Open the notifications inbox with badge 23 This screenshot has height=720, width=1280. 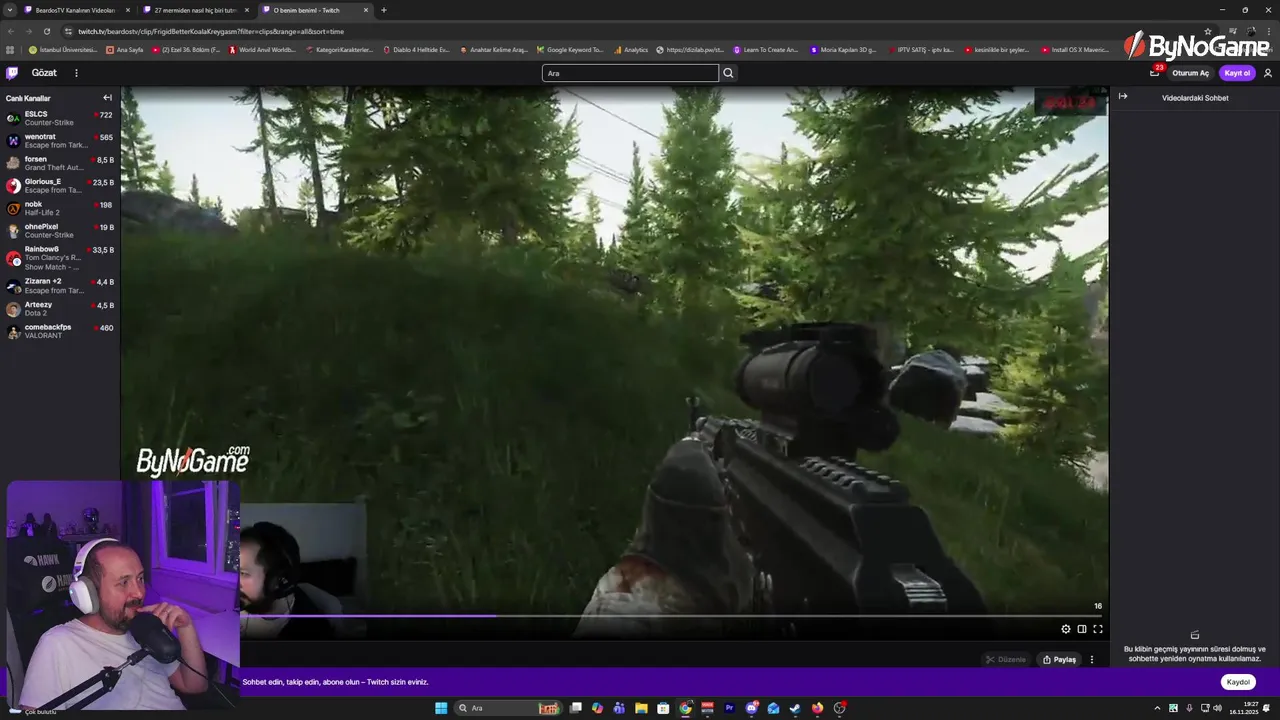coord(1155,72)
